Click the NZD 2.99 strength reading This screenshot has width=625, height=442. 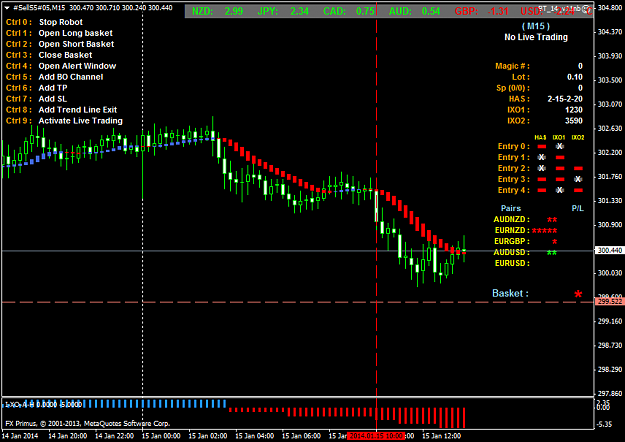tap(217, 11)
